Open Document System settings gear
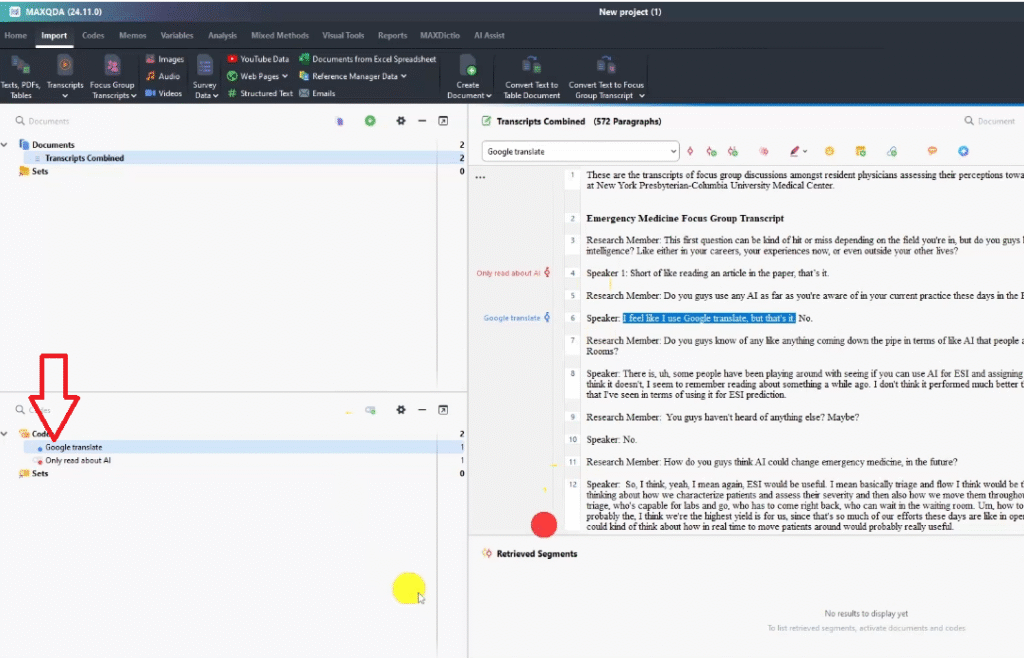 (401, 121)
